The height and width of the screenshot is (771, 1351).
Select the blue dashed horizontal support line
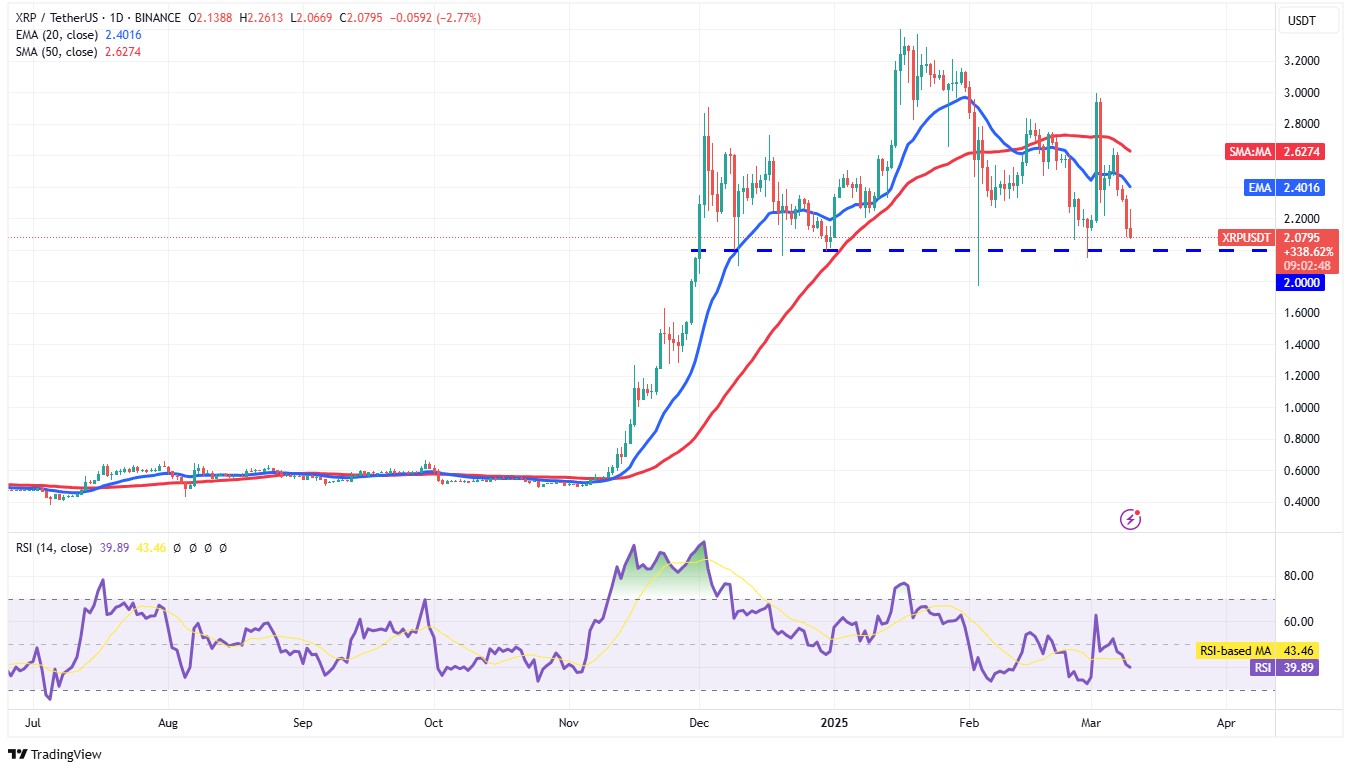click(x=980, y=250)
